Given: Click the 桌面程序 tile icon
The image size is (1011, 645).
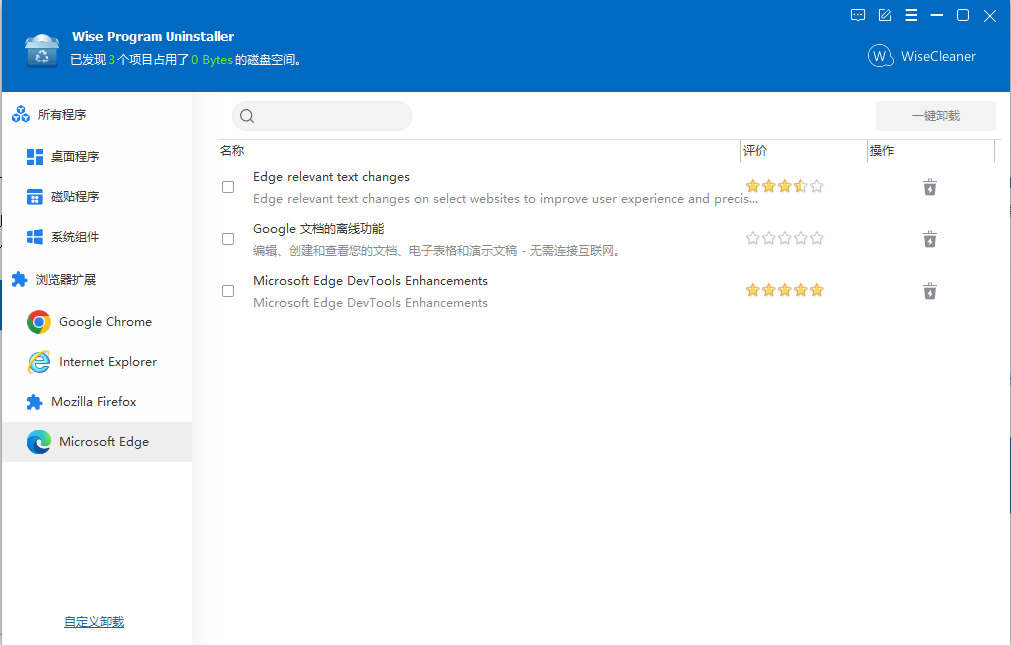Looking at the screenshot, I should coord(35,157).
